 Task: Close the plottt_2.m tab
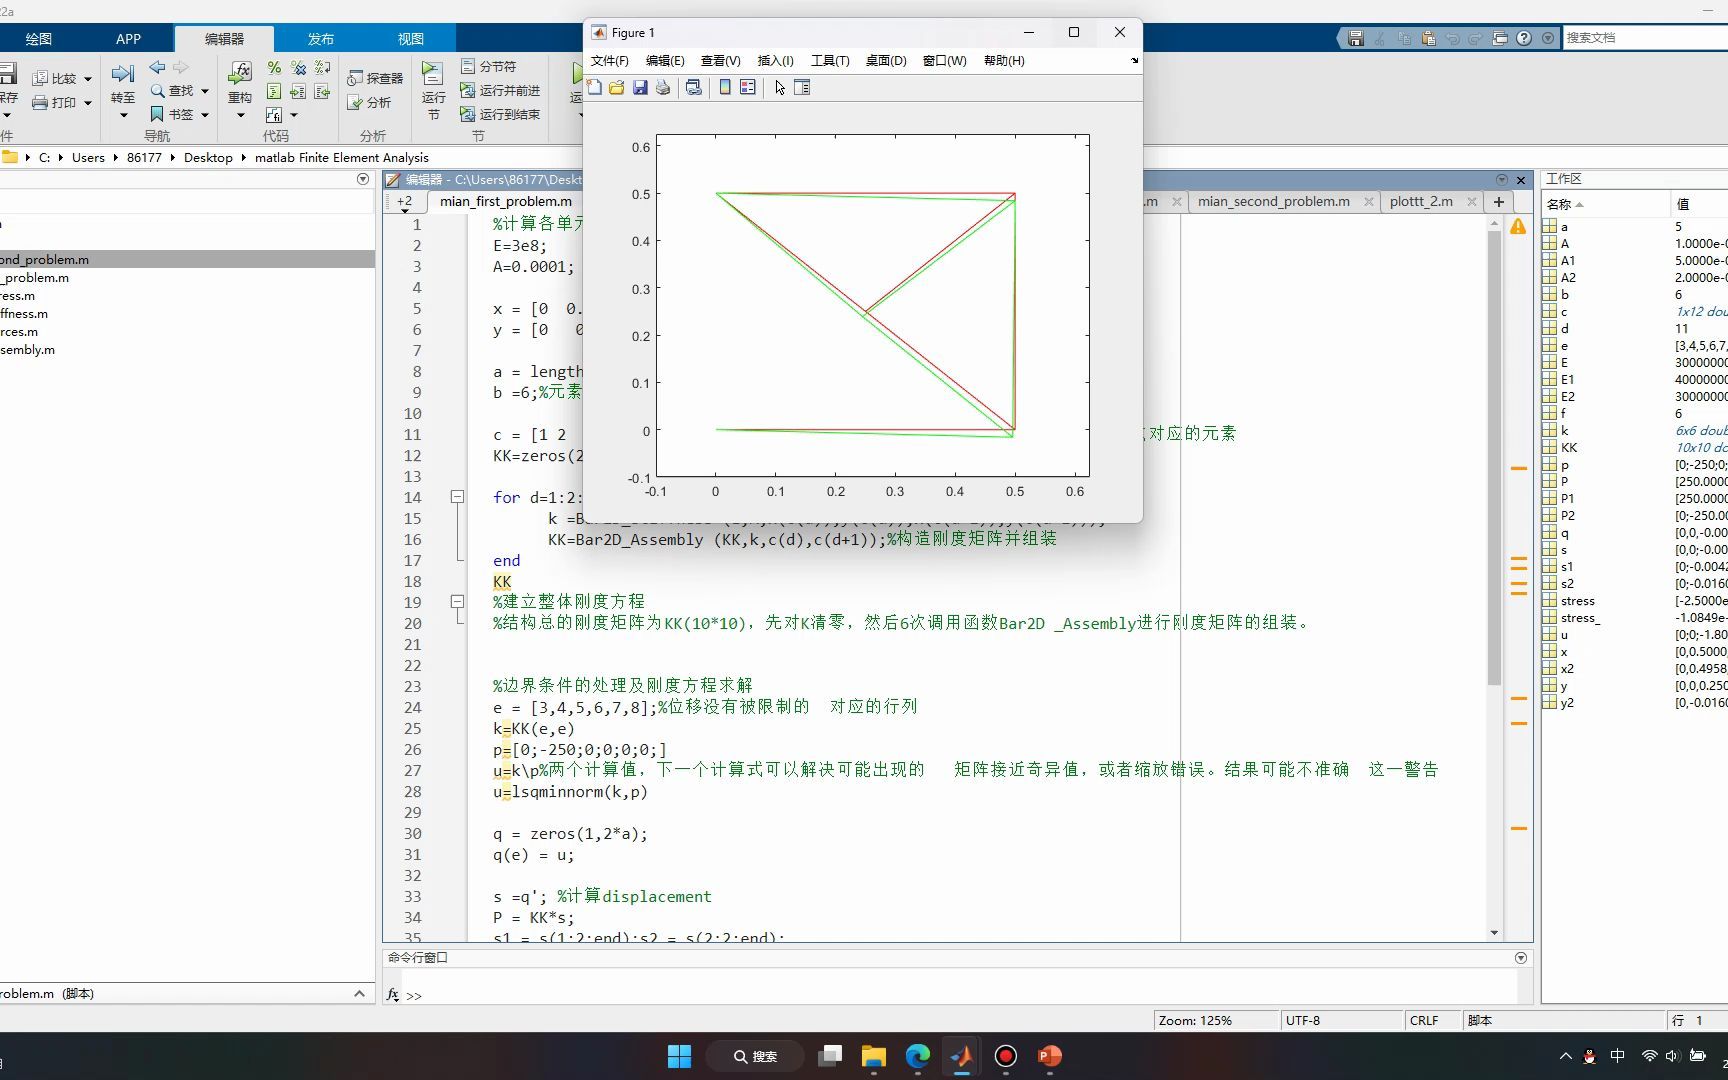click(1472, 202)
